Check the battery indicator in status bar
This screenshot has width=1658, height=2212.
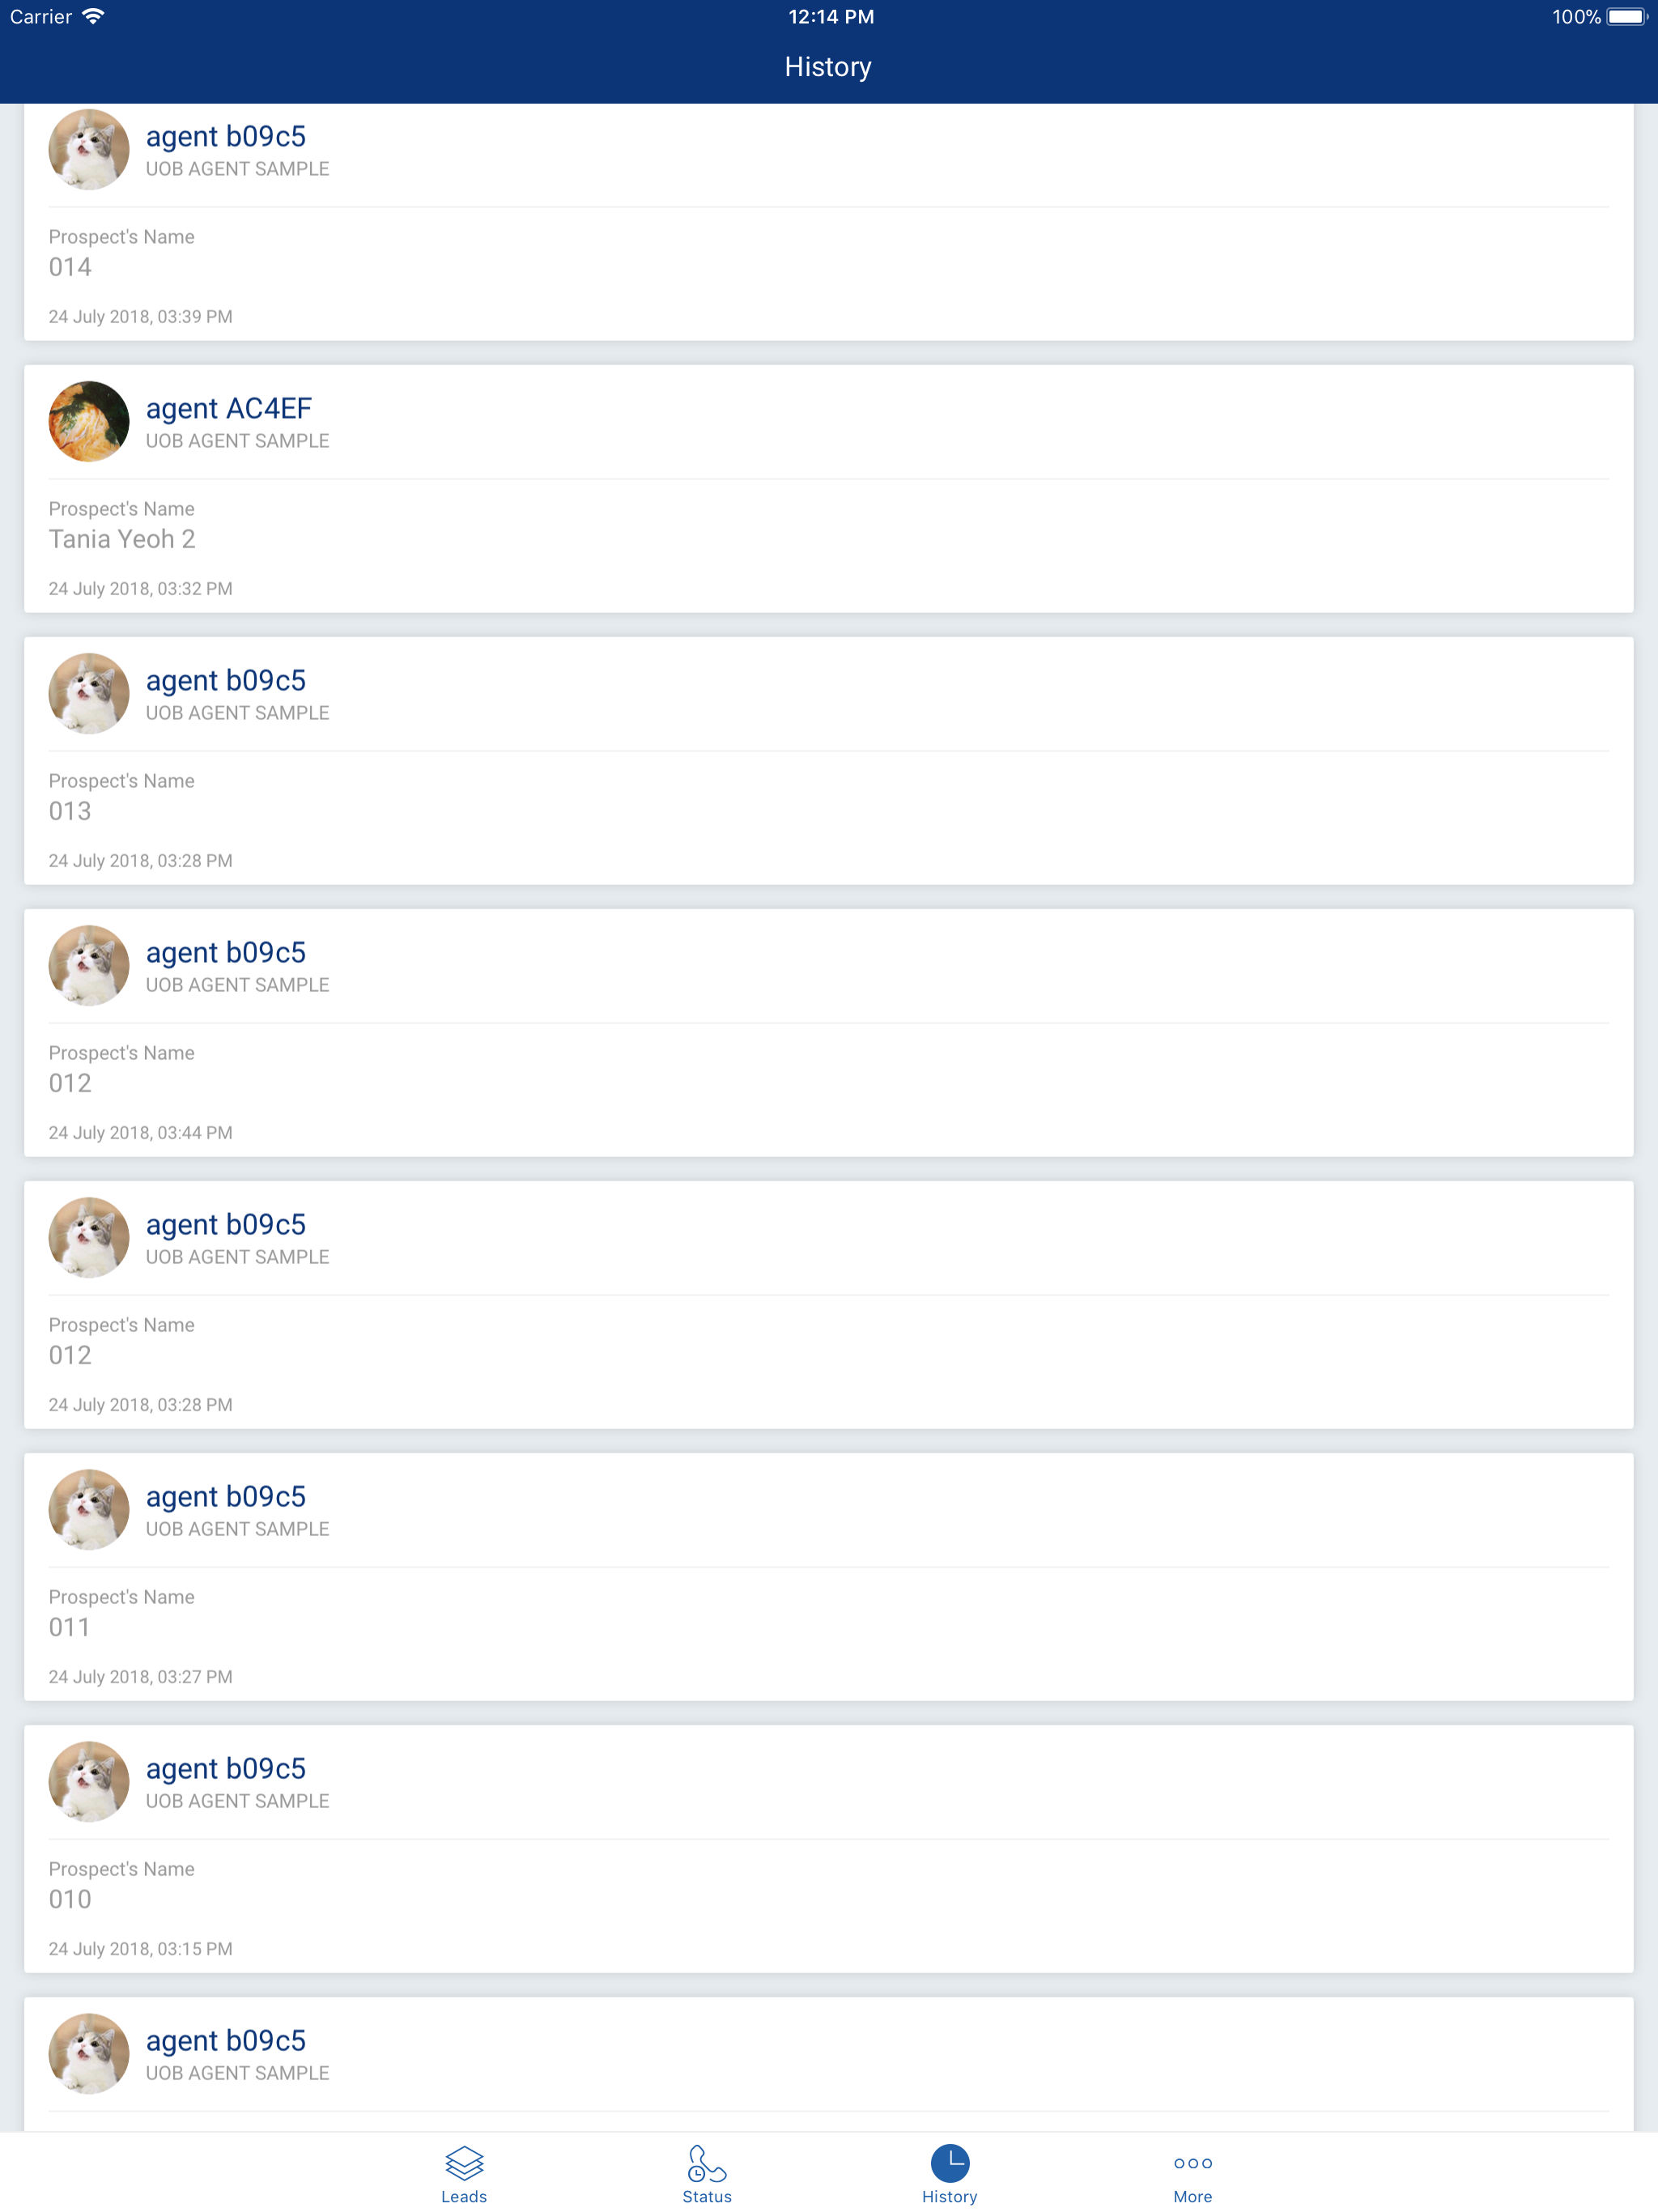click(1626, 17)
